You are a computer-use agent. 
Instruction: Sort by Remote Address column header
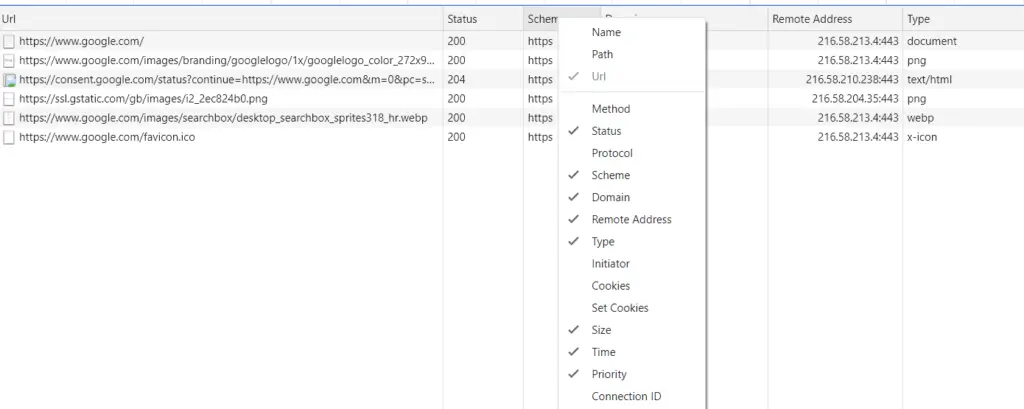tap(835, 19)
